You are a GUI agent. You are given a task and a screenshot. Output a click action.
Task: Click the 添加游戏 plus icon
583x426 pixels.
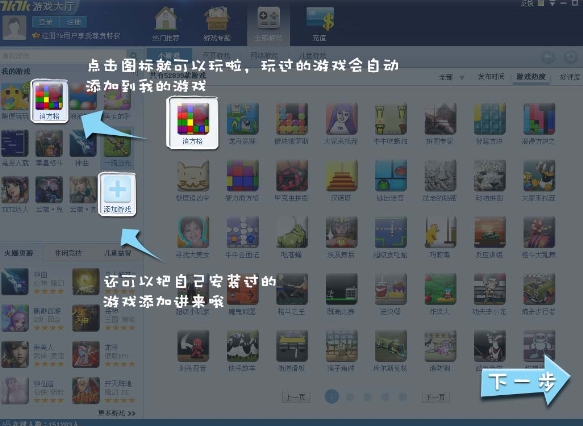[117, 194]
